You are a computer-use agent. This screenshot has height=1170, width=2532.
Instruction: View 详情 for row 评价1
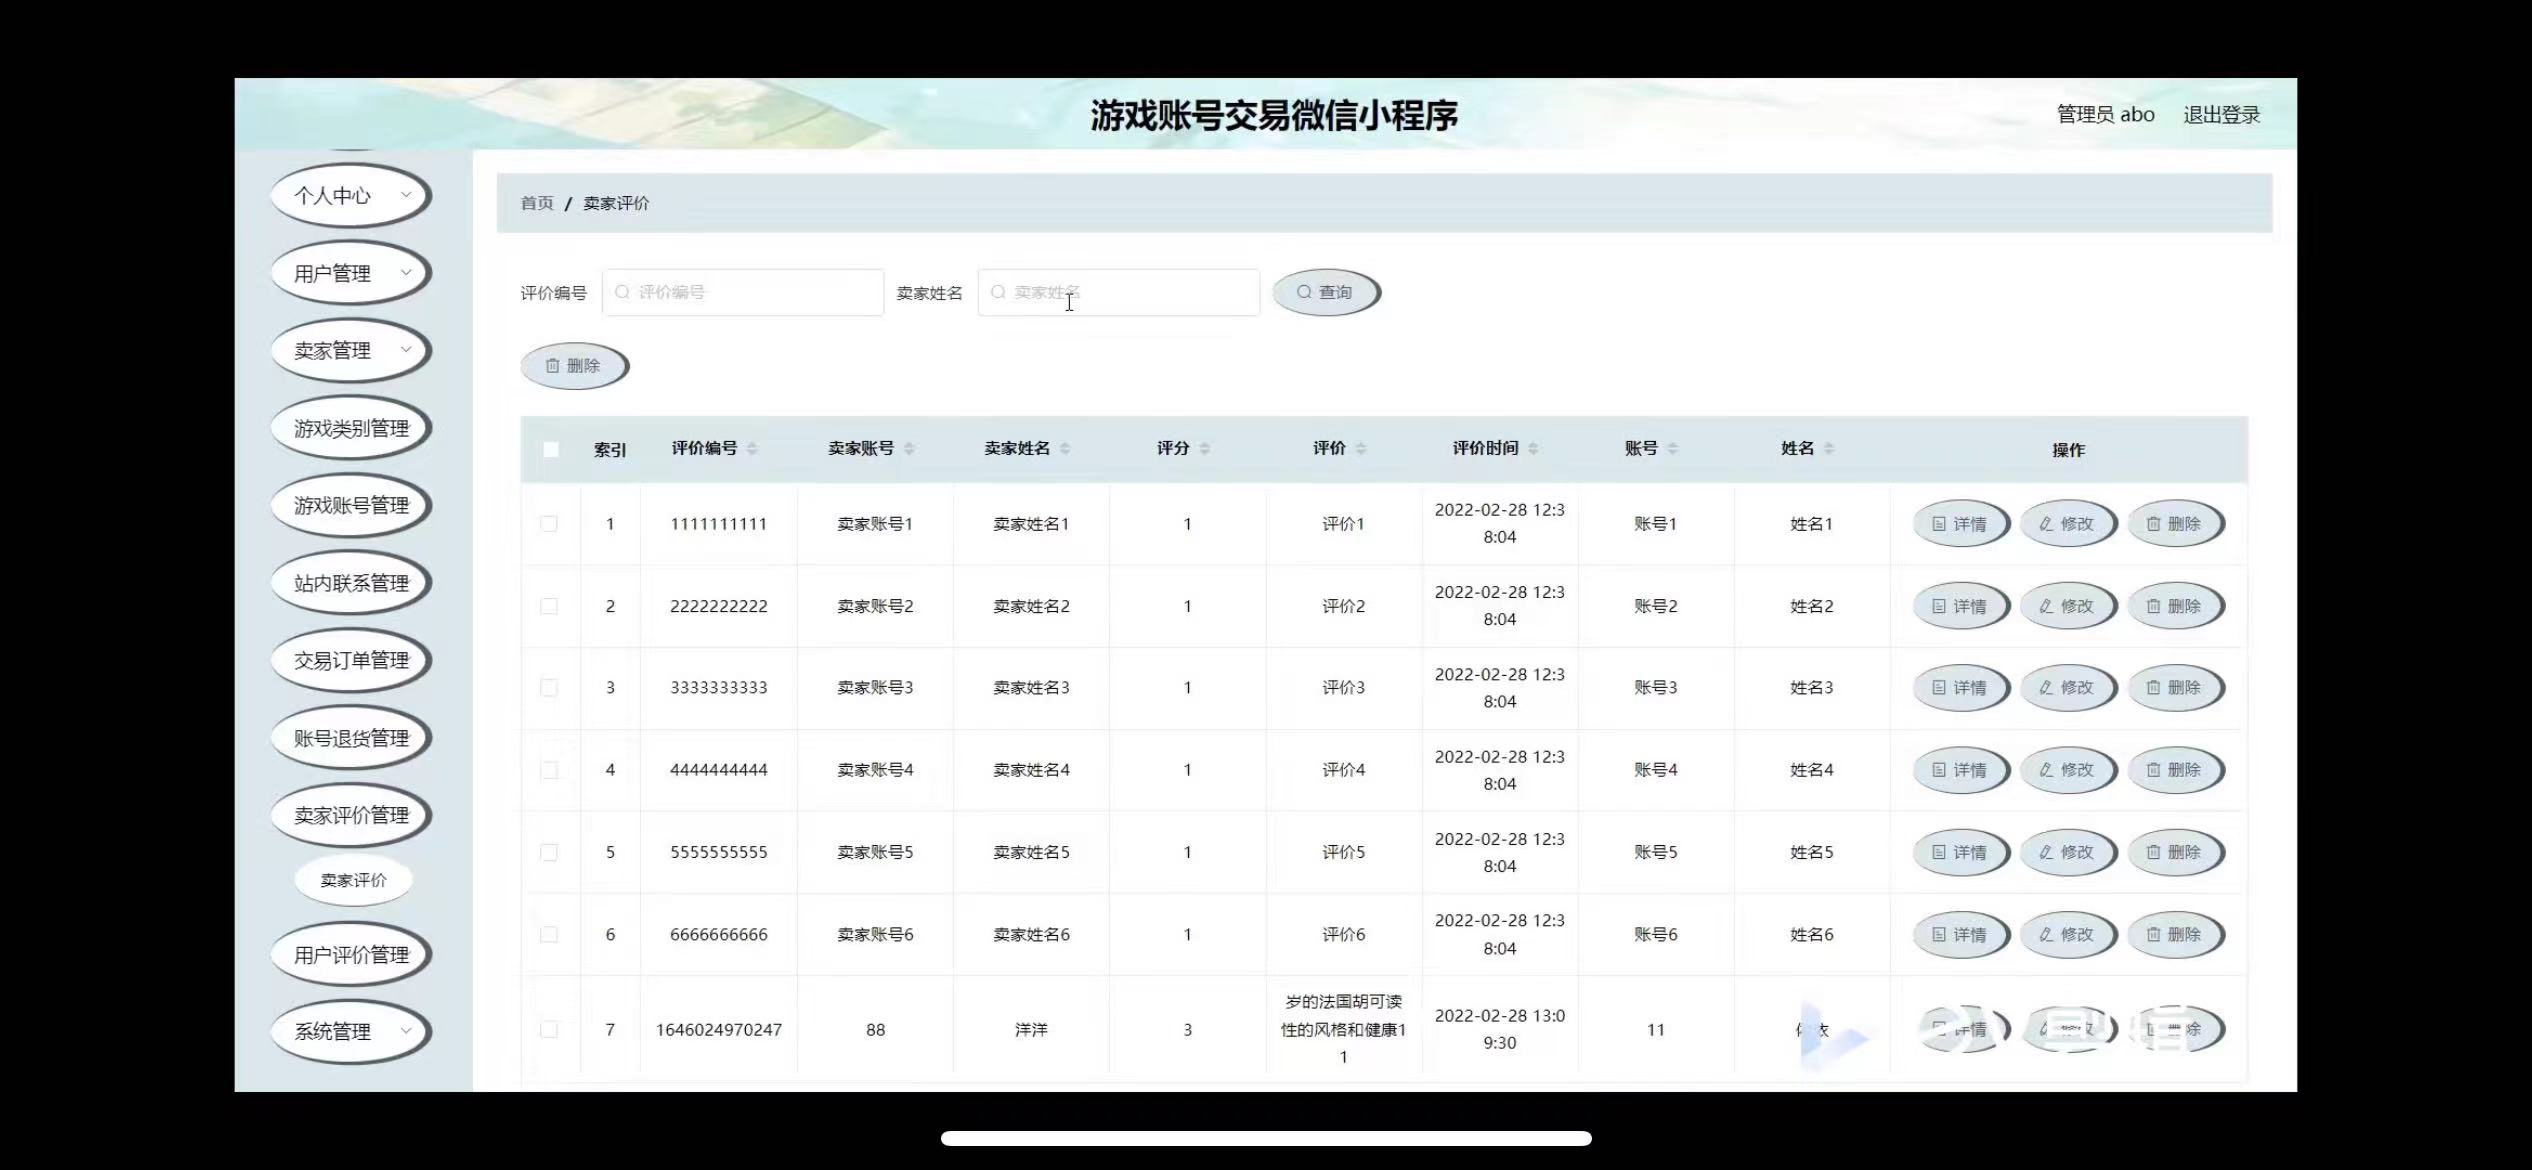click(x=1961, y=524)
